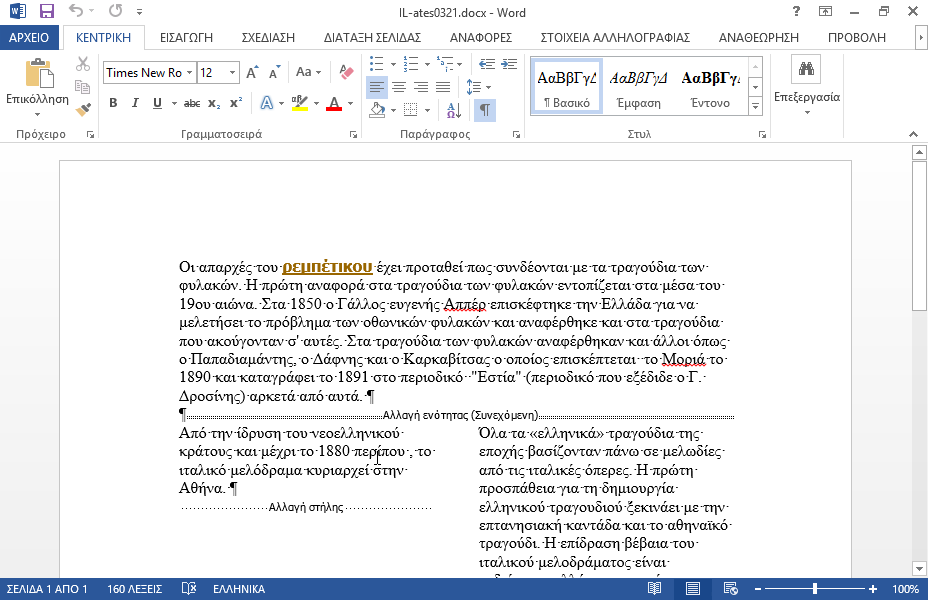
Task: Cut the selection with the scissors icon
Action: coord(83,64)
